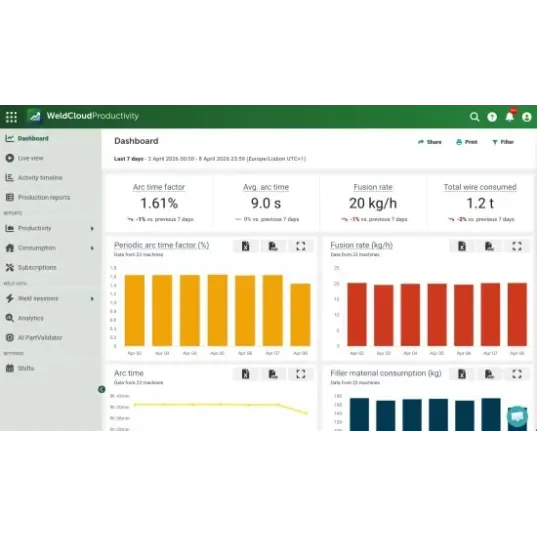Expand the Productivity submenu arrow
The image size is (537, 537).
(92, 228)
